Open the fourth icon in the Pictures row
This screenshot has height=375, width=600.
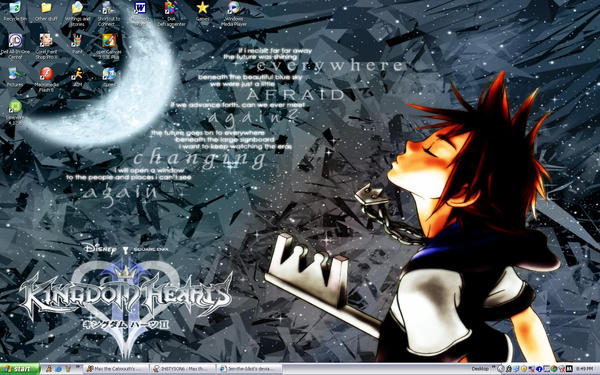tap(109, 77)
